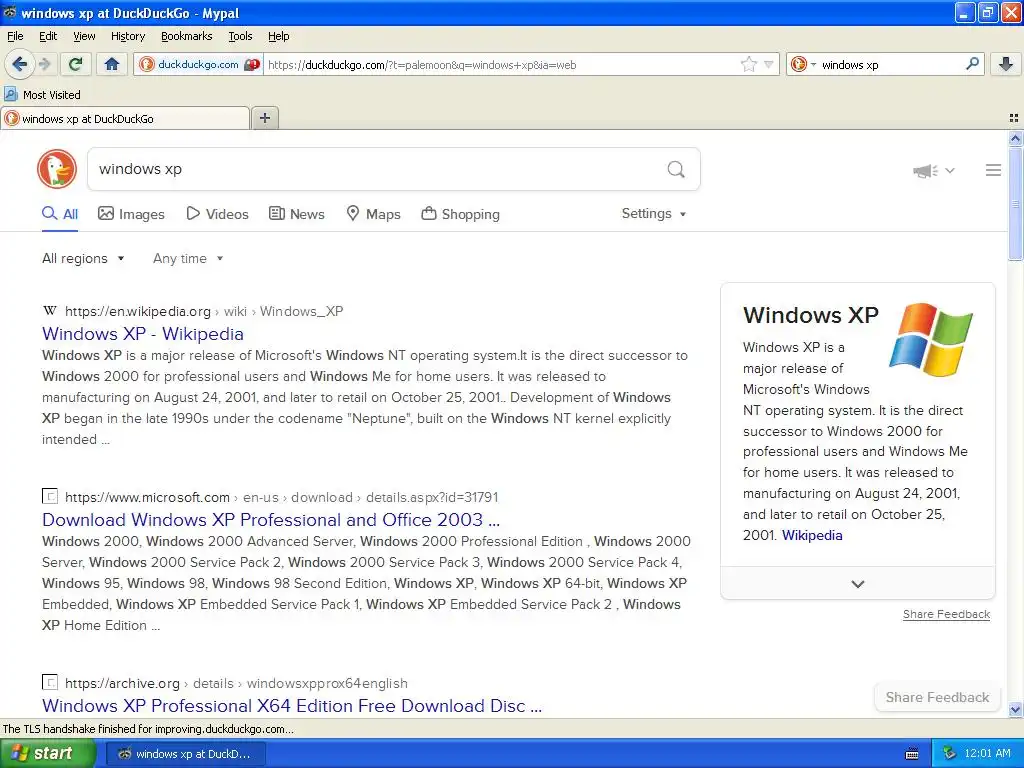Image resolution: width=1024 pixels, height=768 pixels.
Task: Select the All results tab
Action: pos(60,214)
